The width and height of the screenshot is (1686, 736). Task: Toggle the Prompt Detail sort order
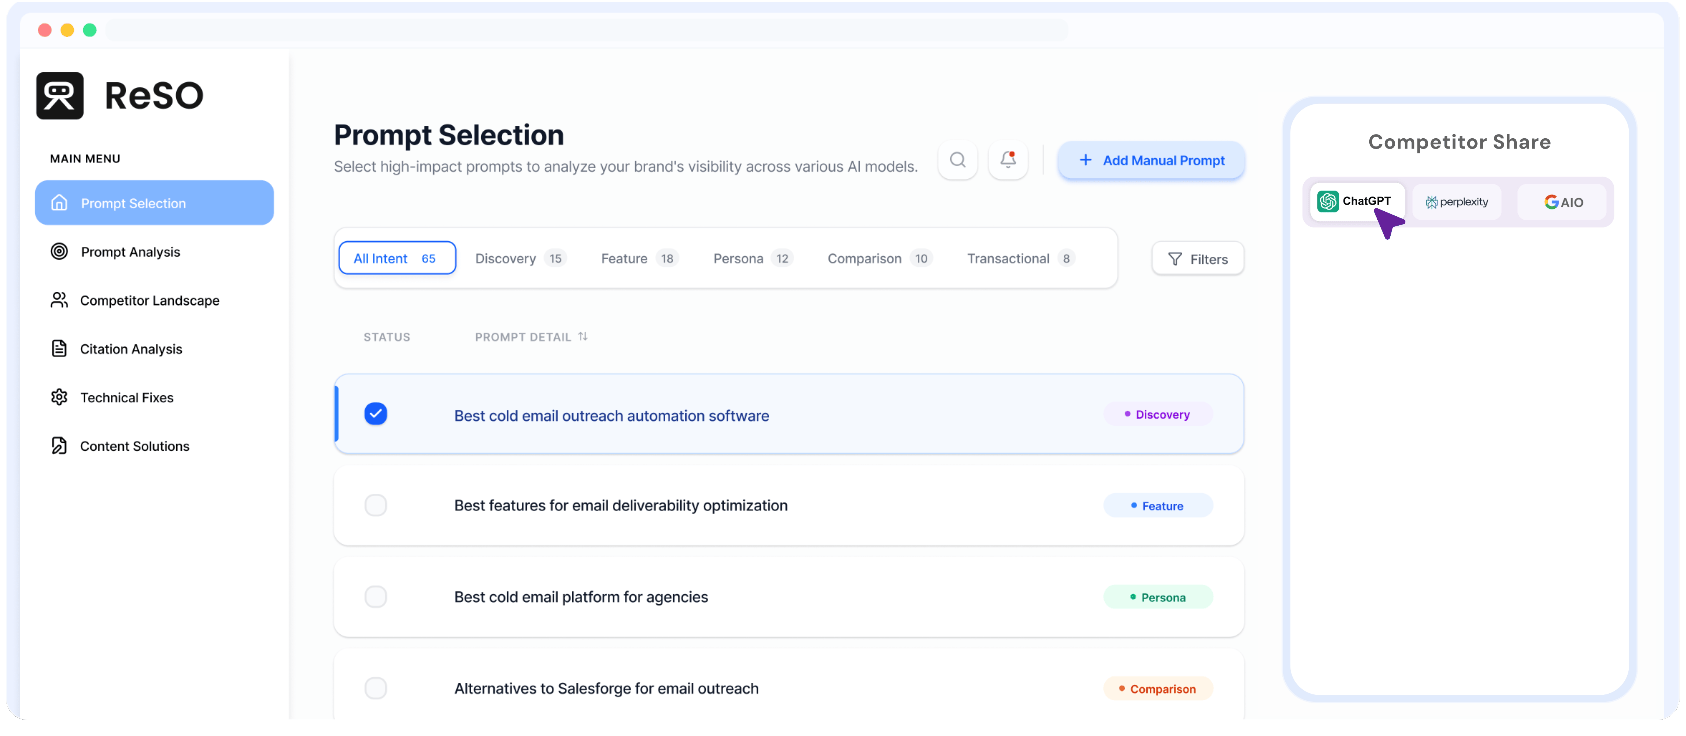pyautogui.click(x=584, y=337)
